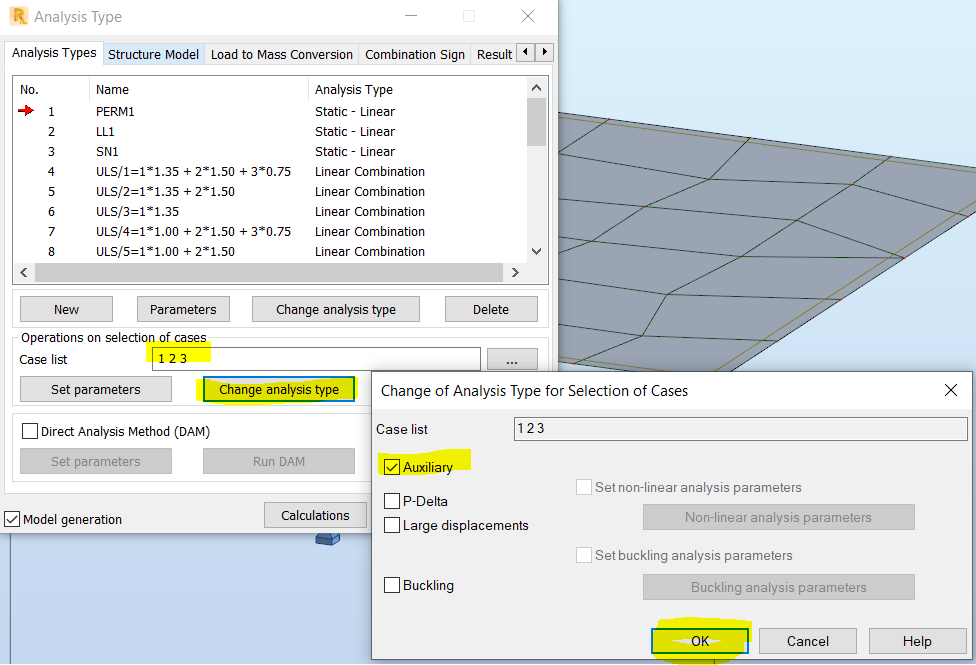
Task: Switch to the Structure Model tab
Action: [153, 53]
